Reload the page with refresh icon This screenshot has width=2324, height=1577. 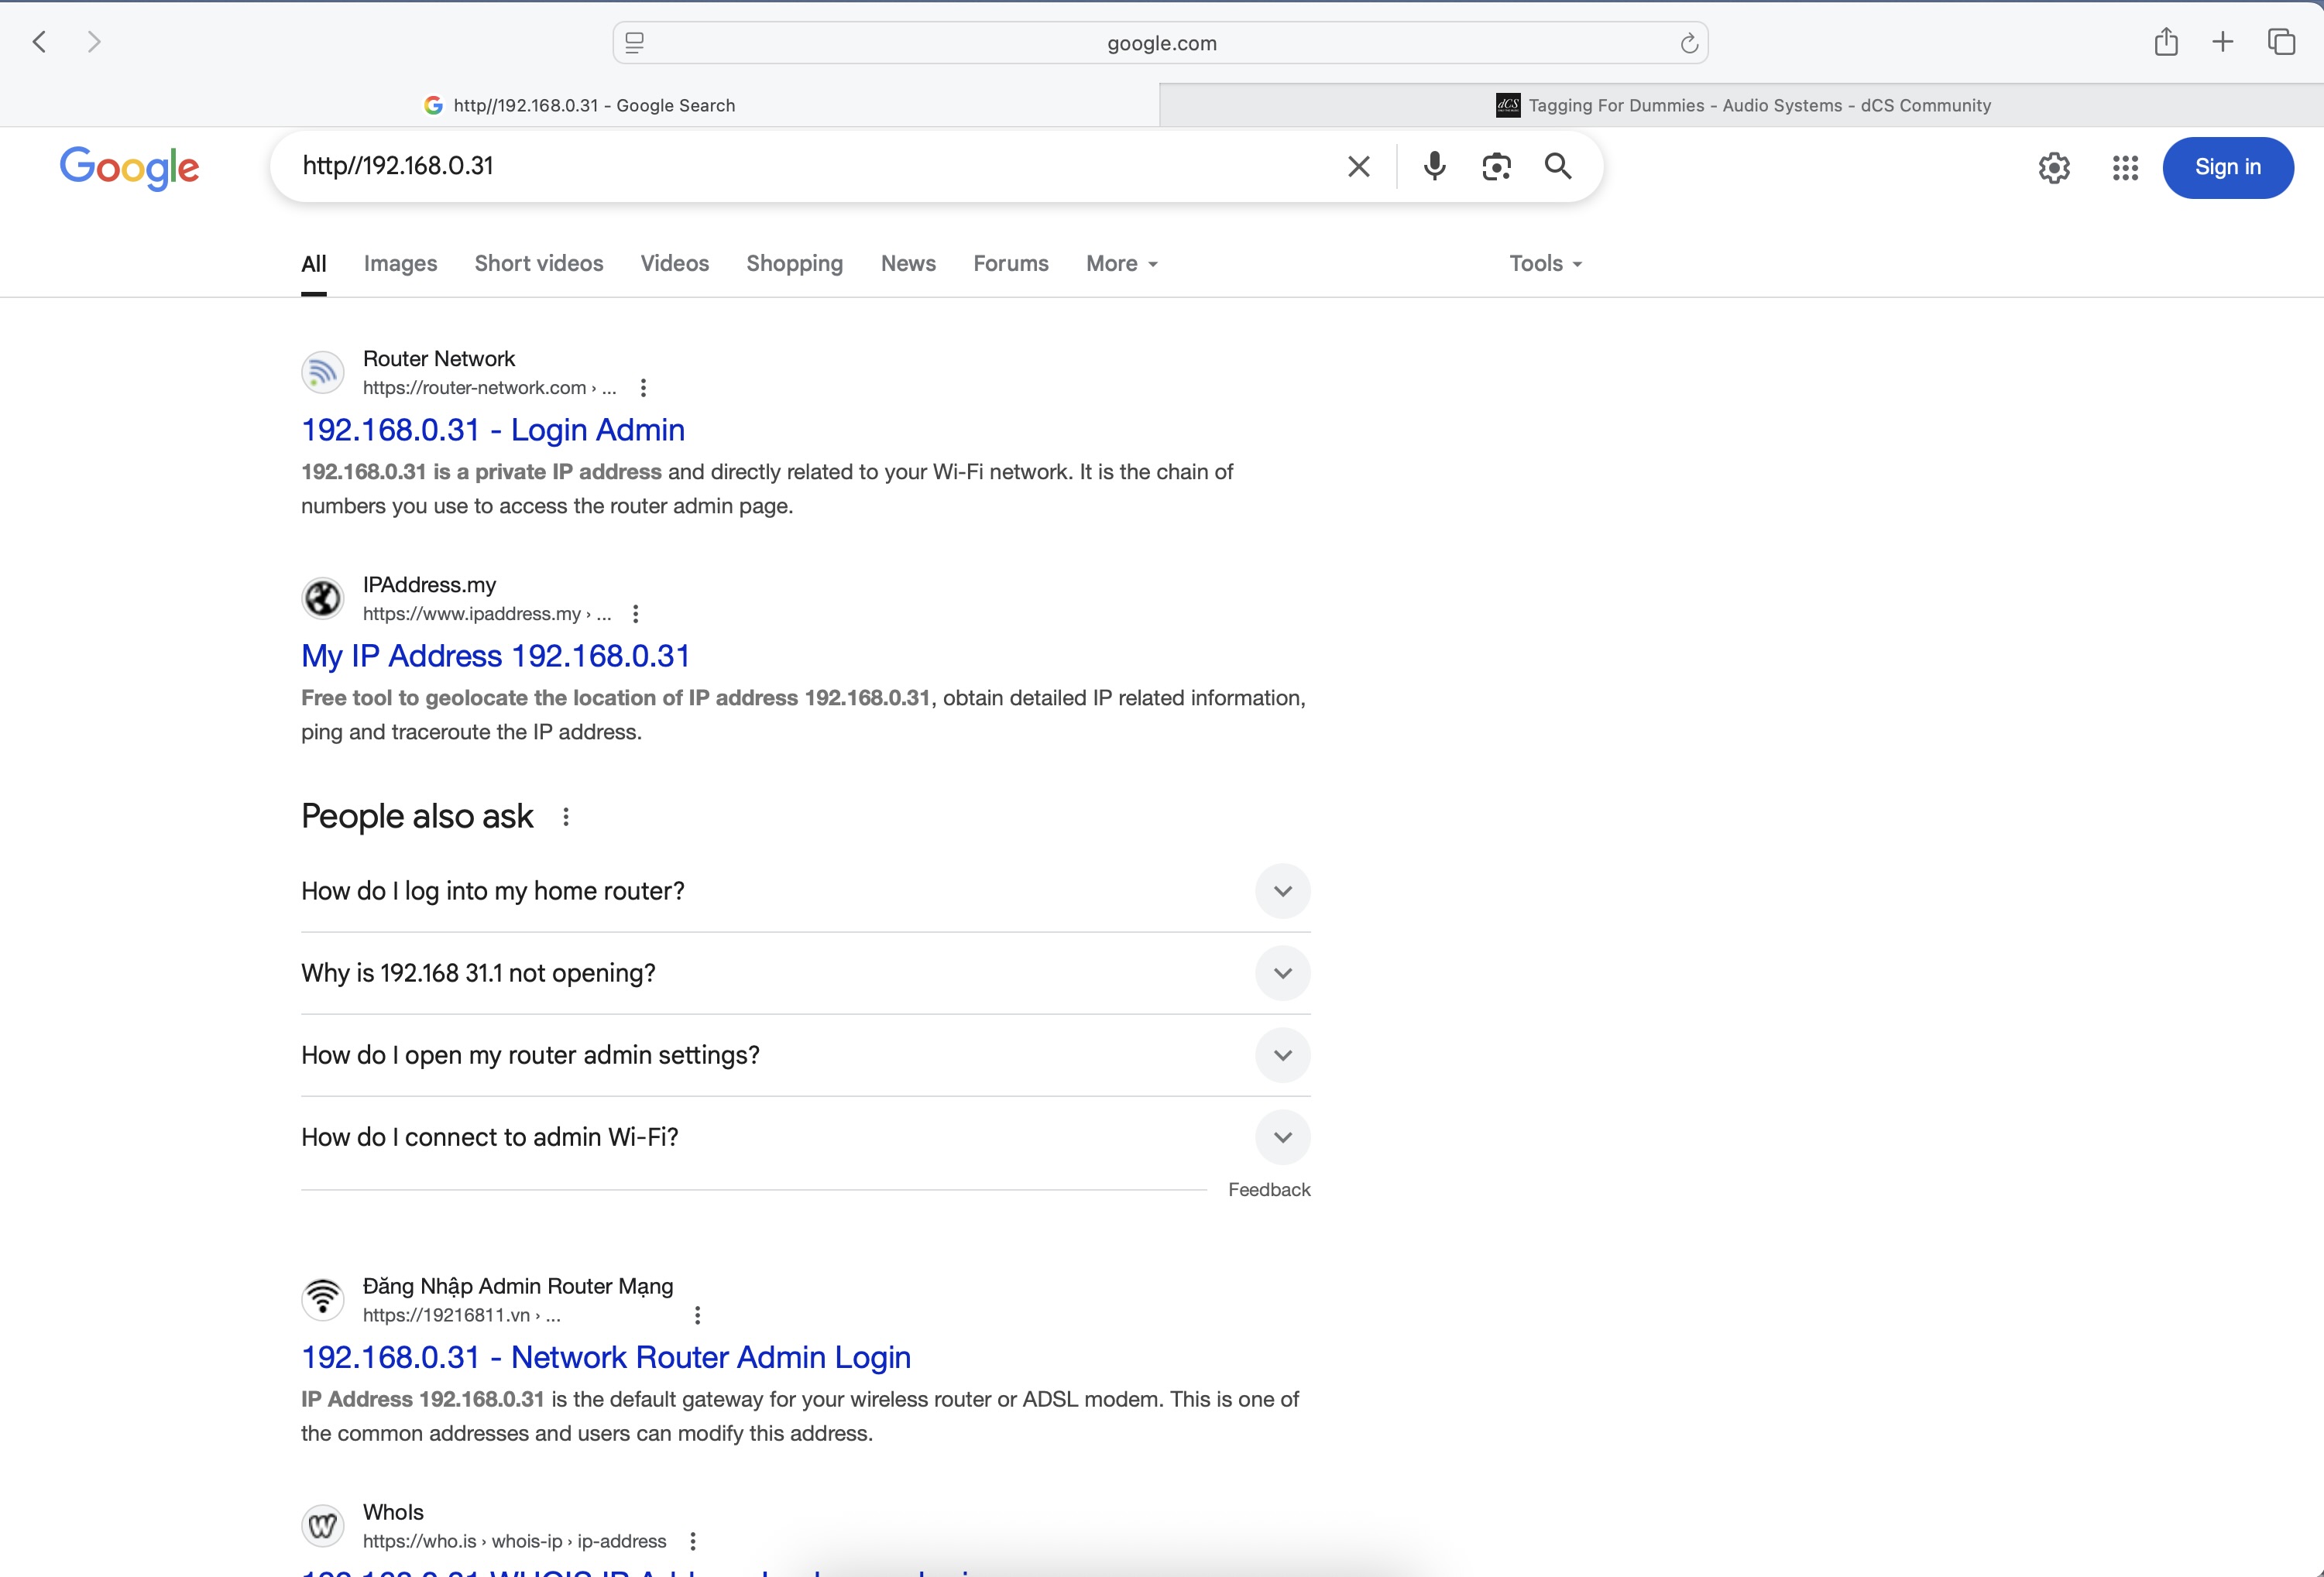(x=1689, y=43)
